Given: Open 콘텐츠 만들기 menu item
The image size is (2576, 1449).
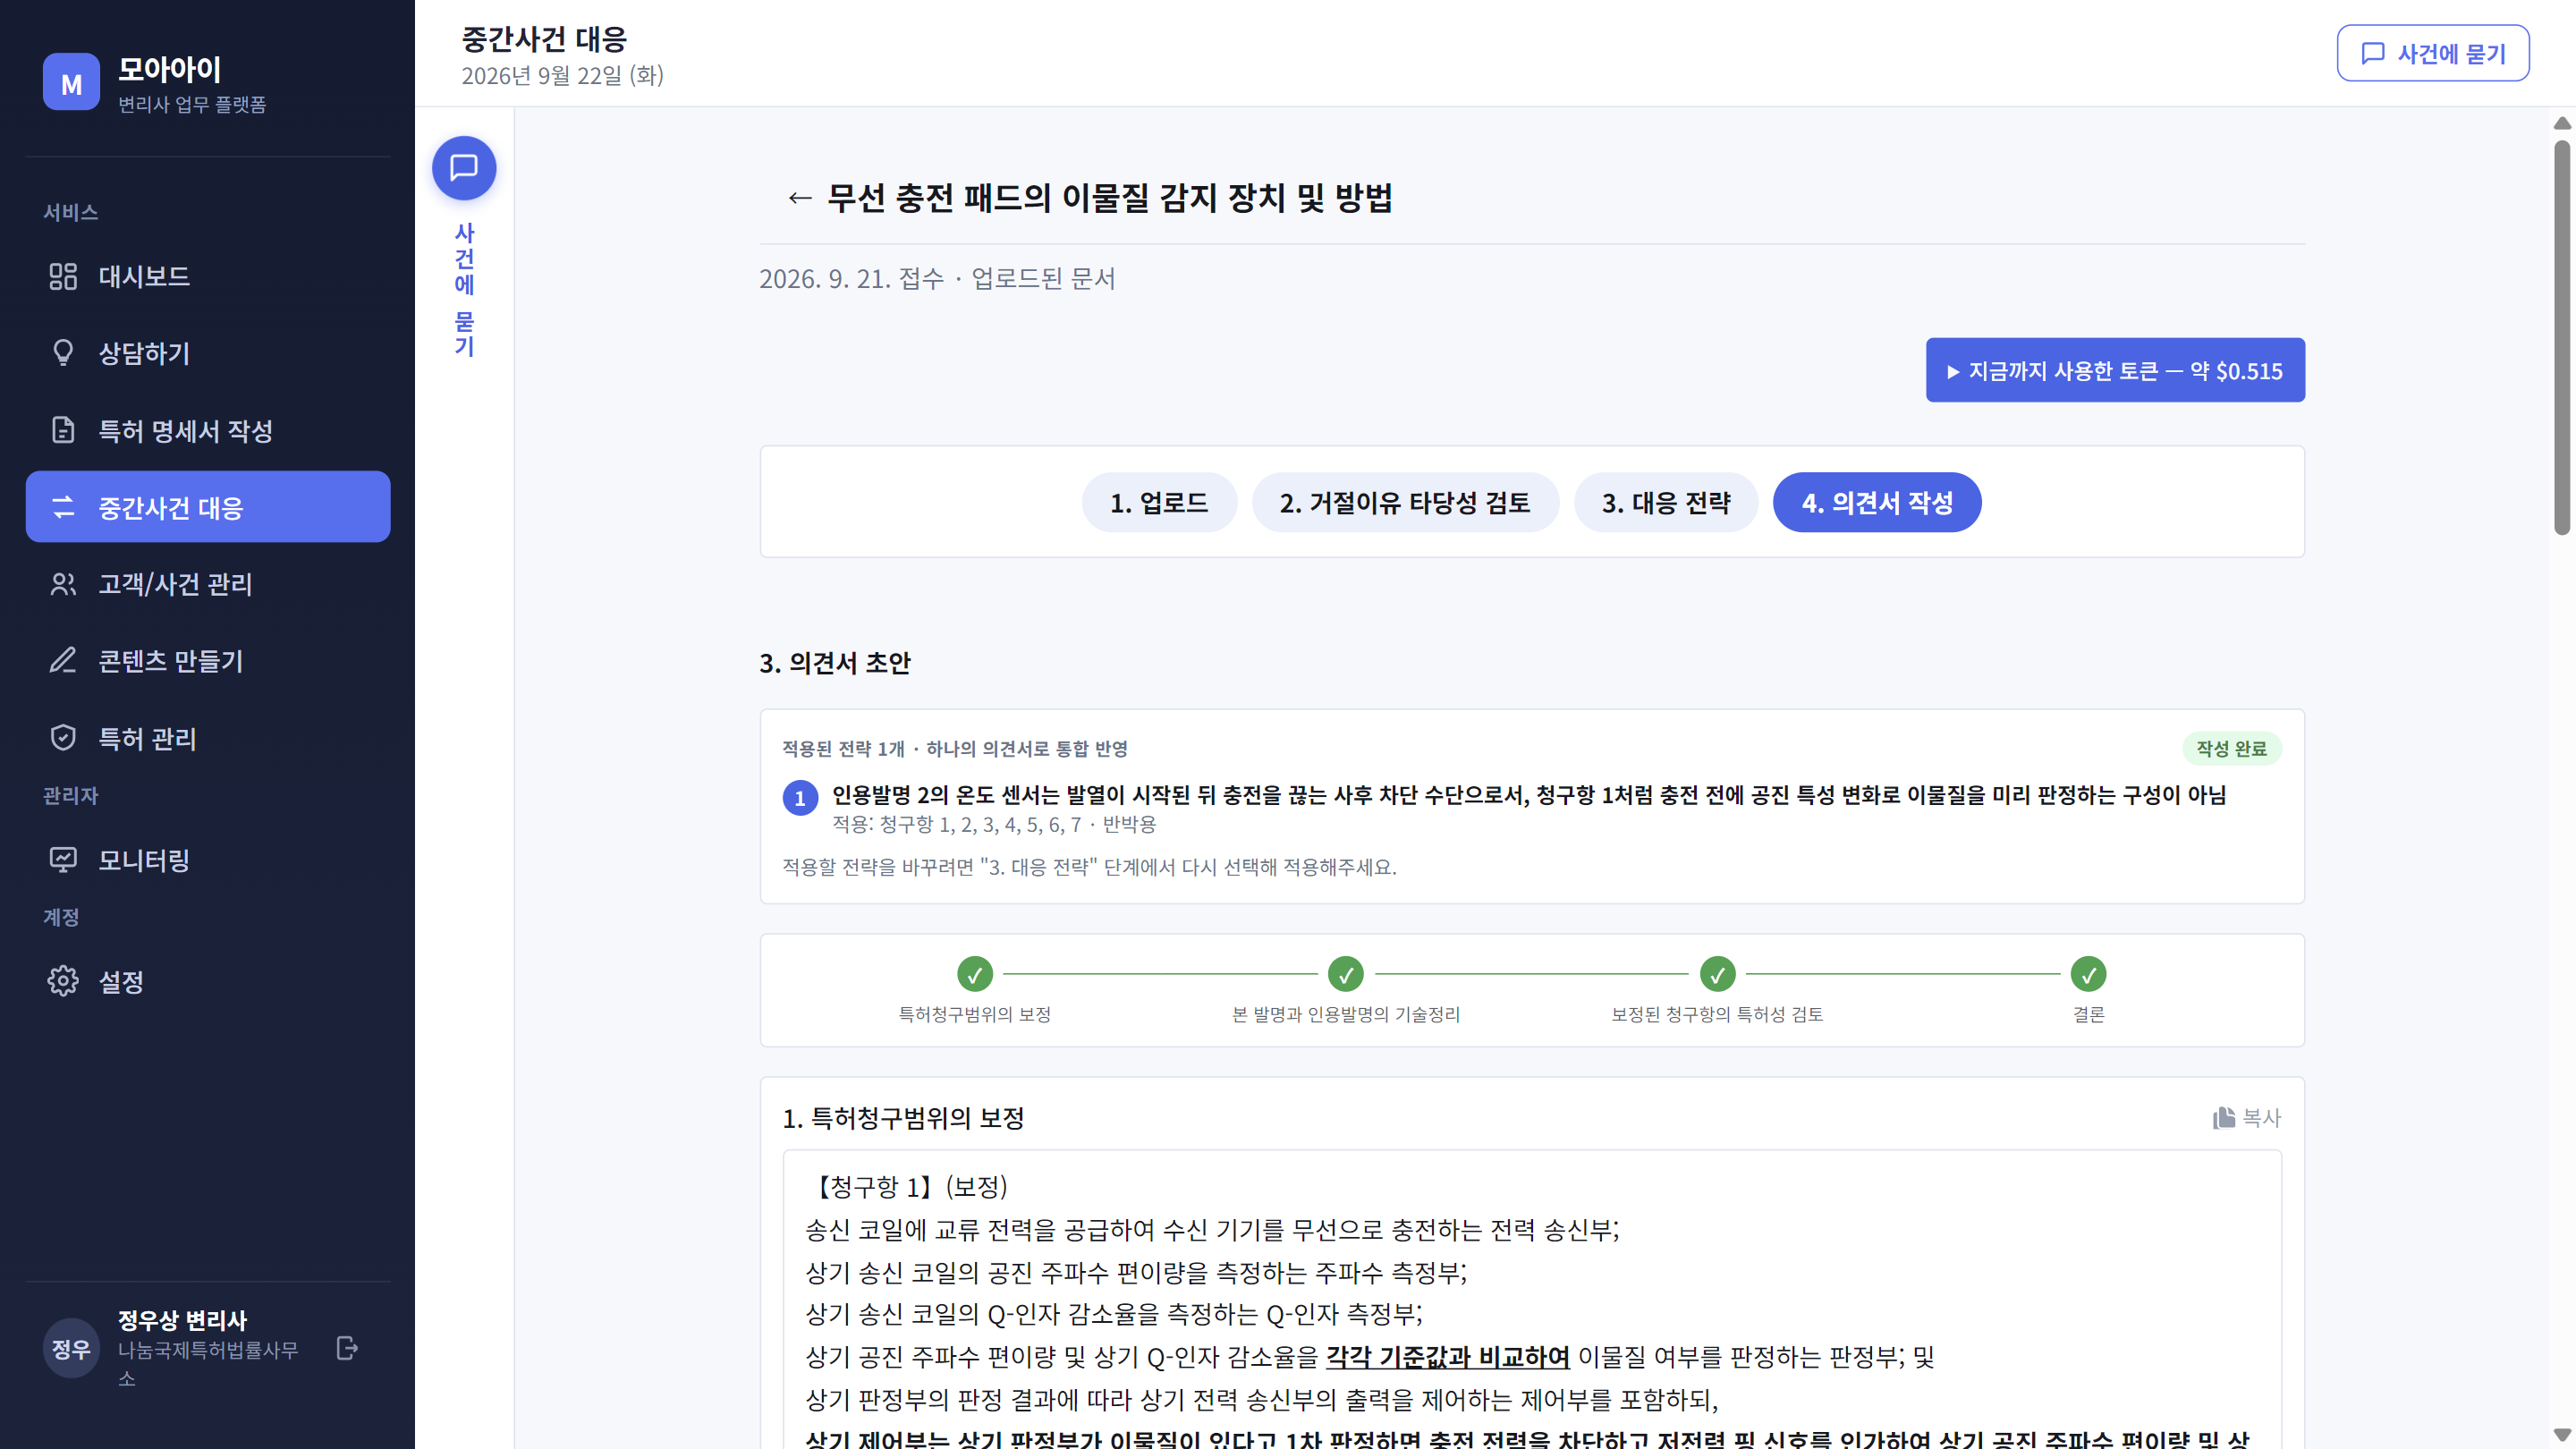Looking at the screenshot, I should click(x=208, y=661).
